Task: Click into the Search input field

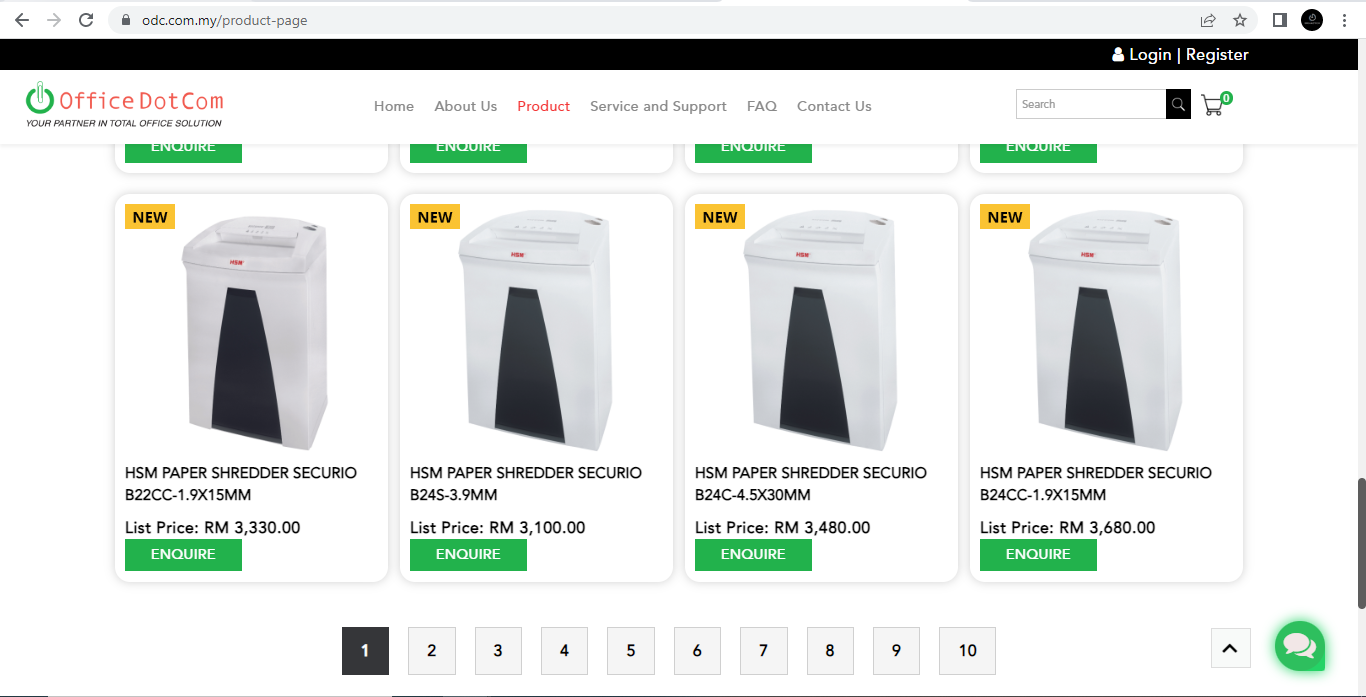Action: click(x=1090, y=104)
